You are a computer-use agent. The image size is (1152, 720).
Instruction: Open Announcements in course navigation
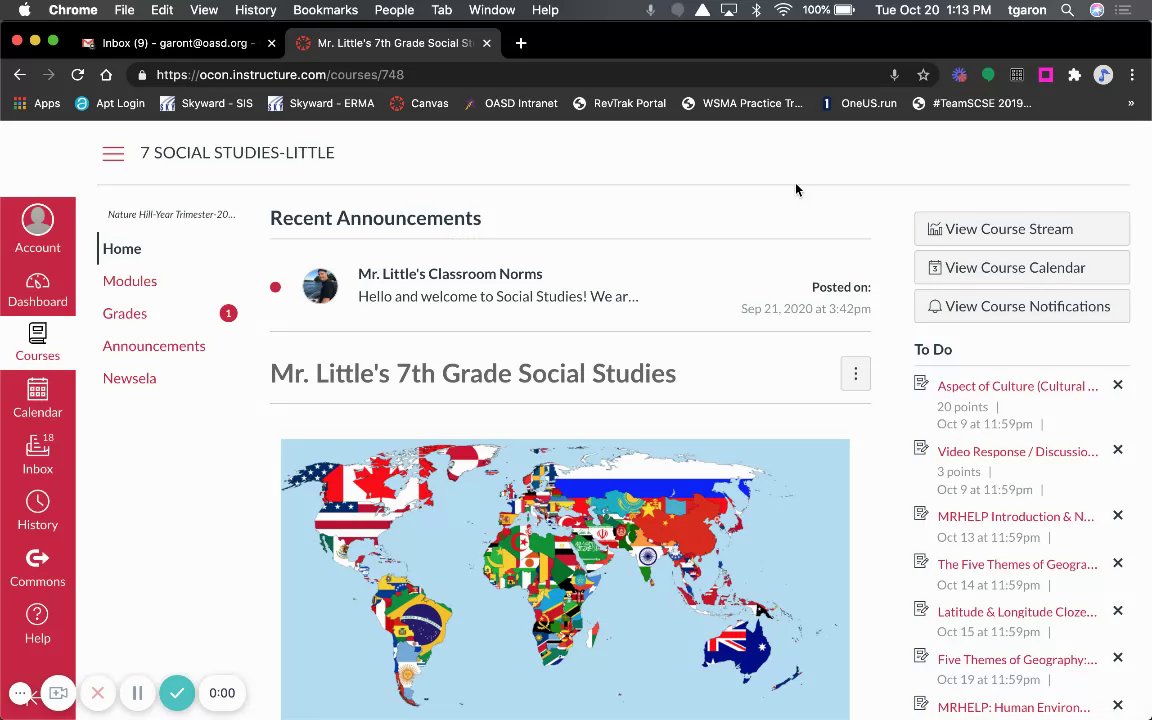pyautogui.click(x=154, y=346)
